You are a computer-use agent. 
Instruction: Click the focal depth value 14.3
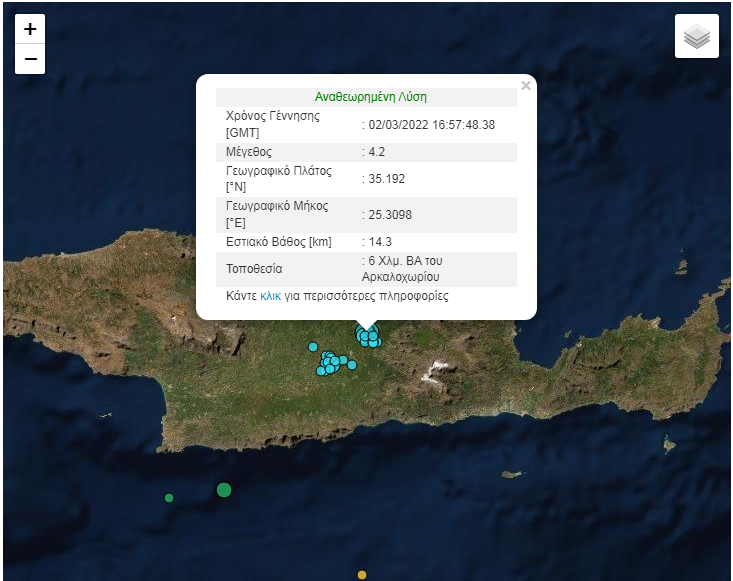pos(380,242)
